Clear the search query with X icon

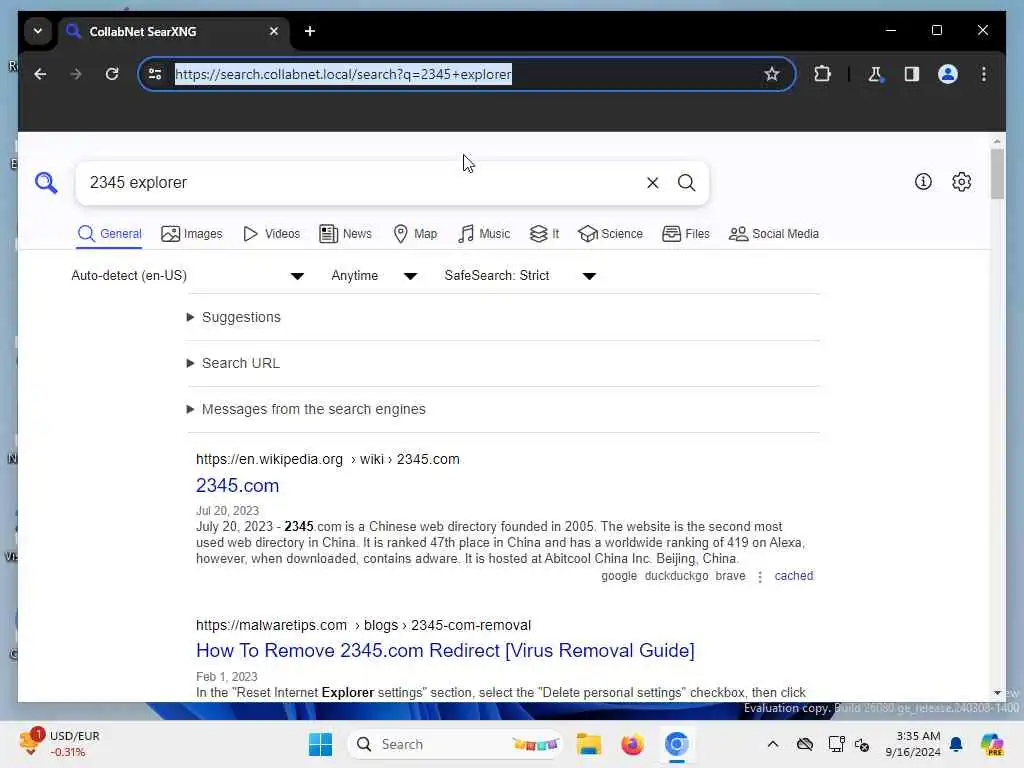point(652,183)
